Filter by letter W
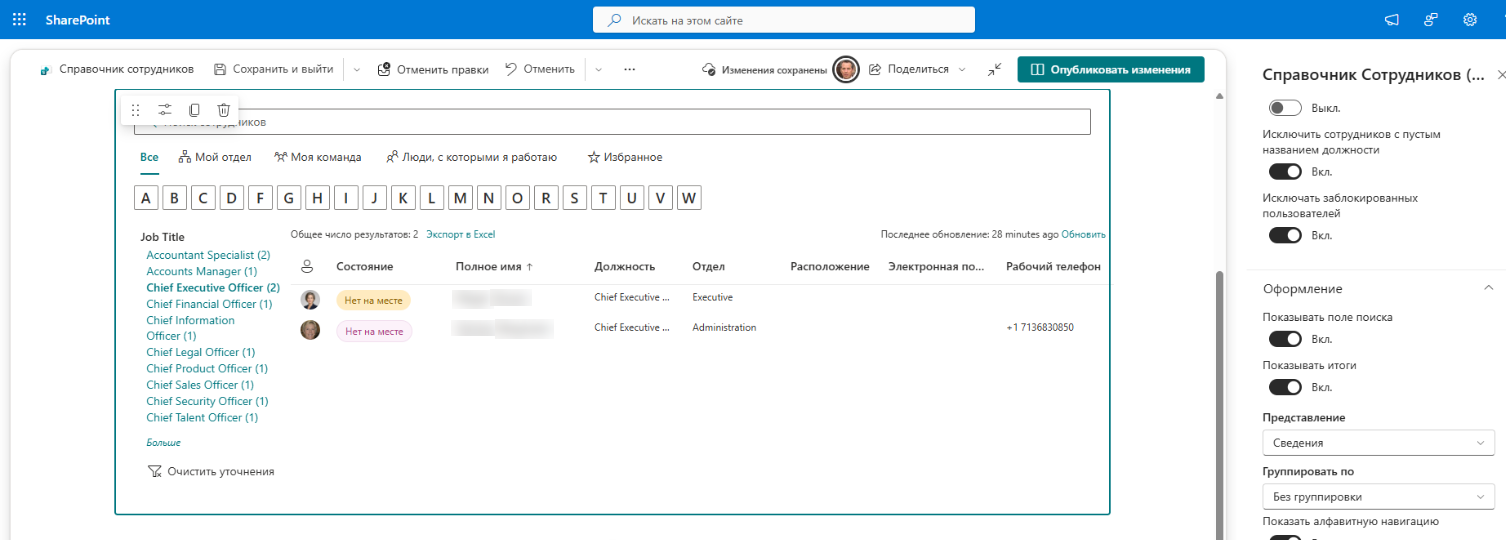The width and height of the screenshot is (1506, 540). [689, 198]
